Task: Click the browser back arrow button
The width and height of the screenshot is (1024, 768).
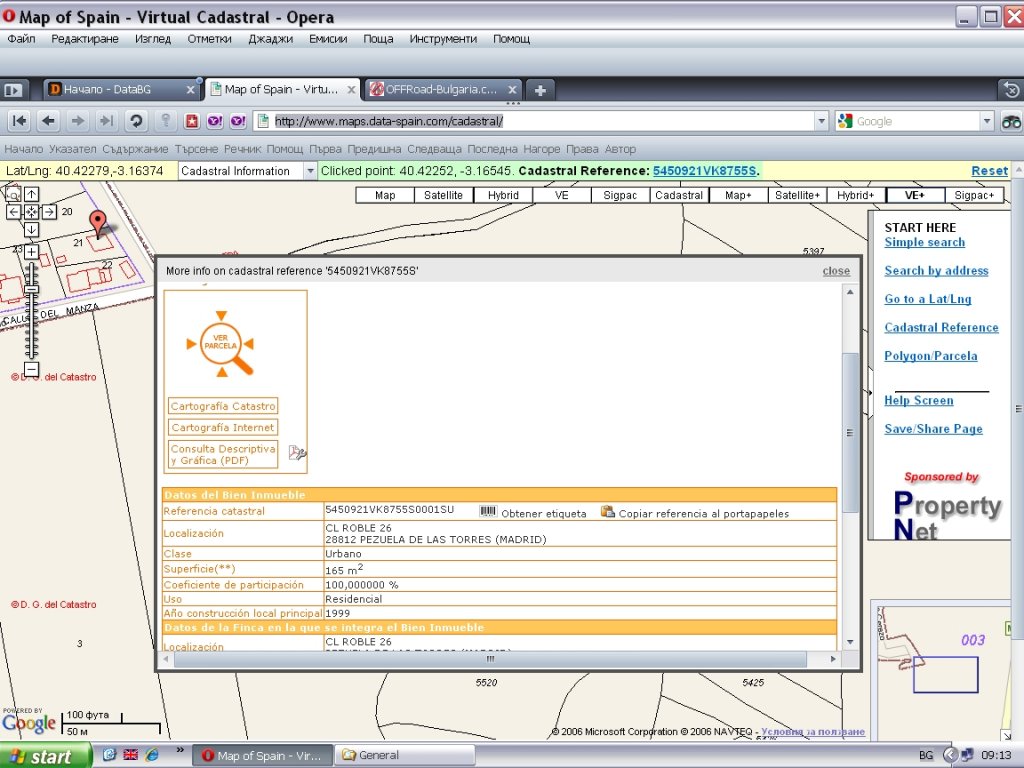Action: [x=48, y=121]
